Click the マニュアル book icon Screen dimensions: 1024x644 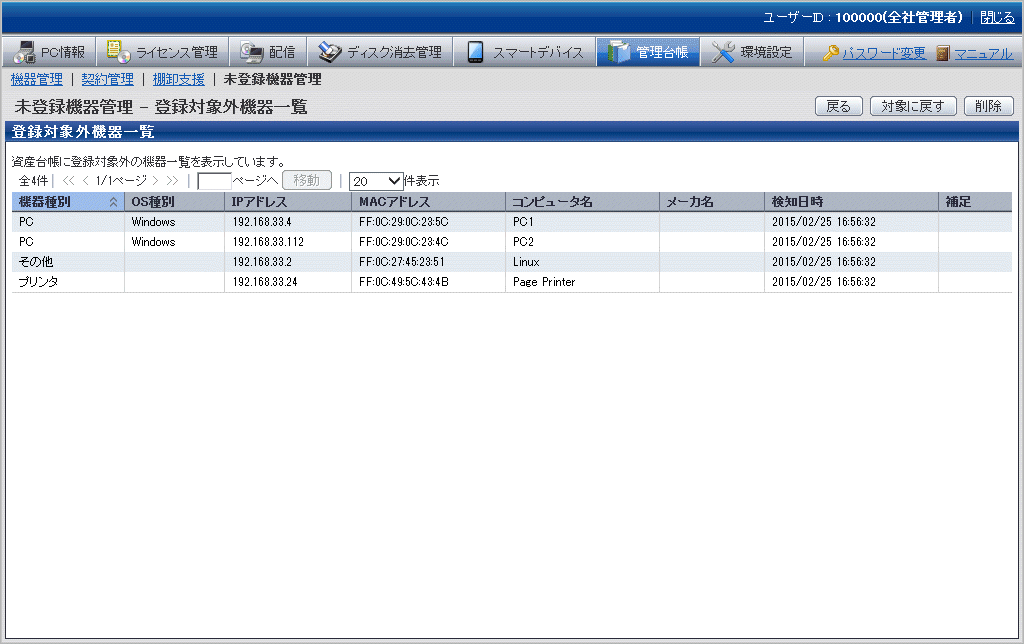click(943, 54)
